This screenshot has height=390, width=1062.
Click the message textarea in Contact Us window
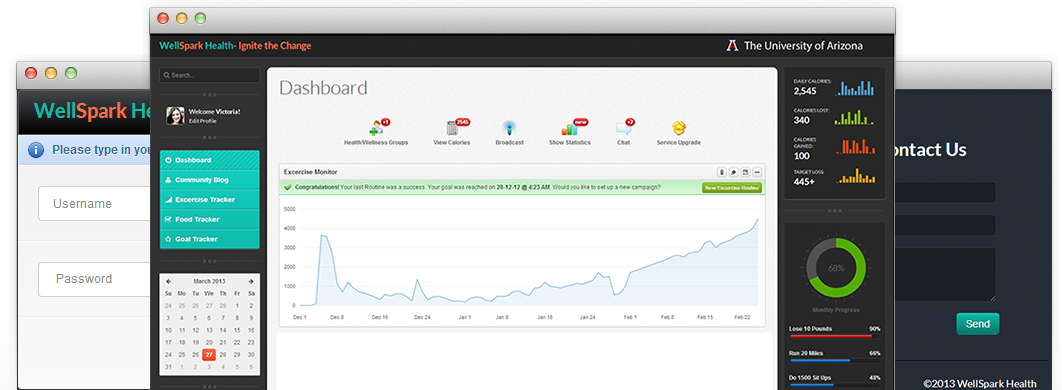945,274
